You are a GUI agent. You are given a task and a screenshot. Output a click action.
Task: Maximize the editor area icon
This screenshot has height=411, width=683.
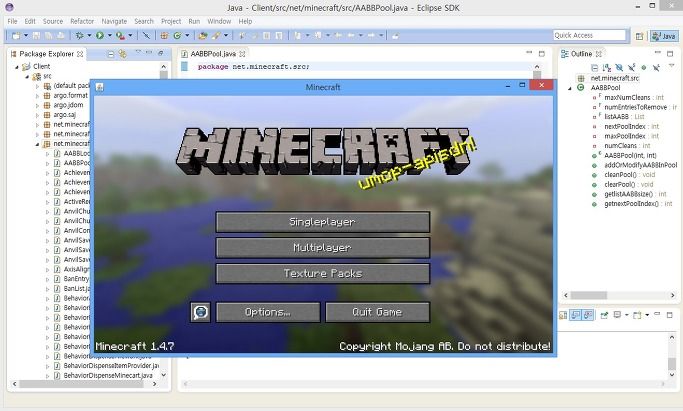(541, 54)
